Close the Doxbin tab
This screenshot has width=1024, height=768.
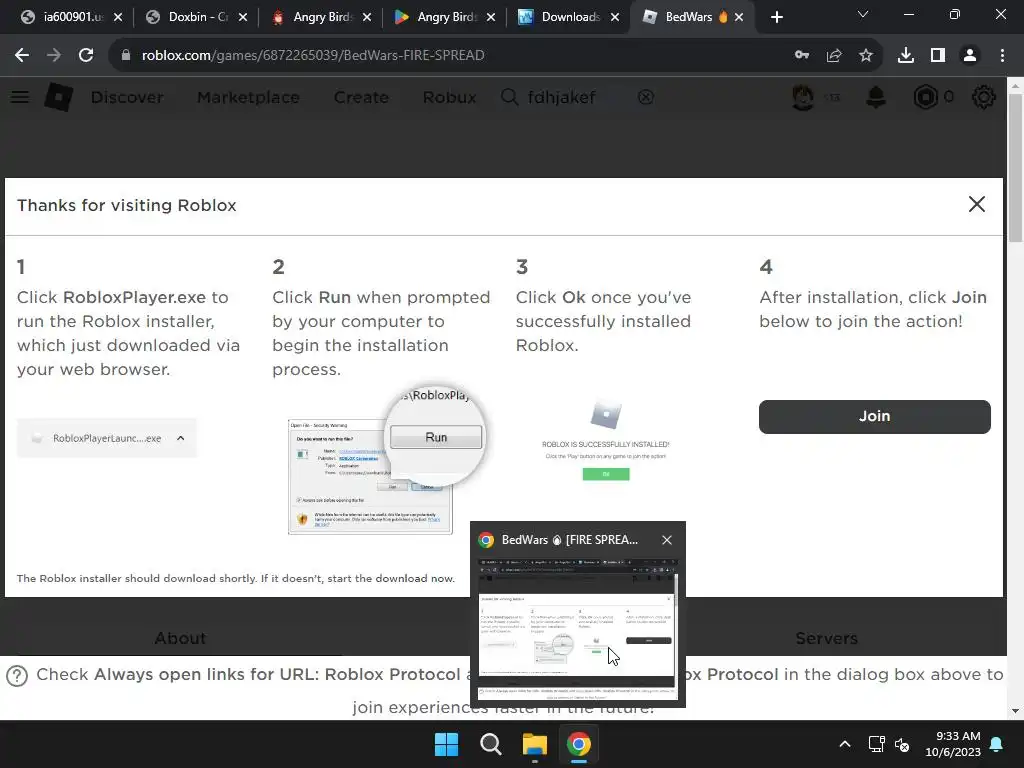(243, 17)
